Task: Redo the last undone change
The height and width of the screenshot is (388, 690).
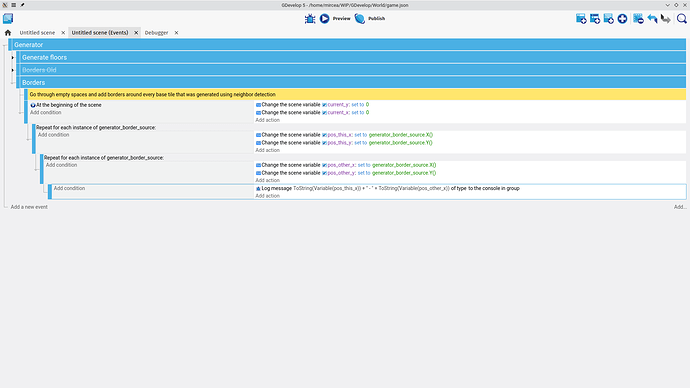Action: point(666,18)
